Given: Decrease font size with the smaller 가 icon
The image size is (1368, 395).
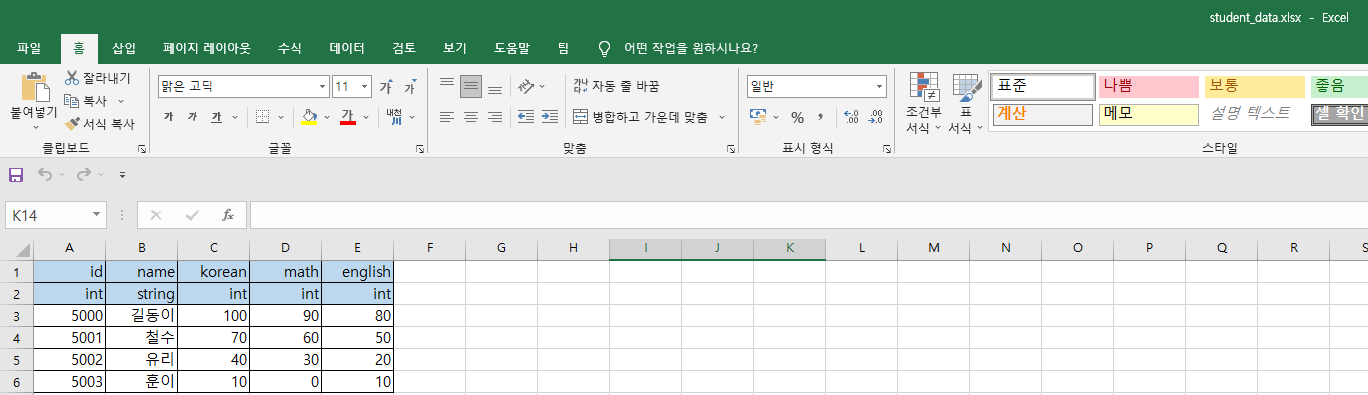Looking at the screenshot, I should point(411,87).
